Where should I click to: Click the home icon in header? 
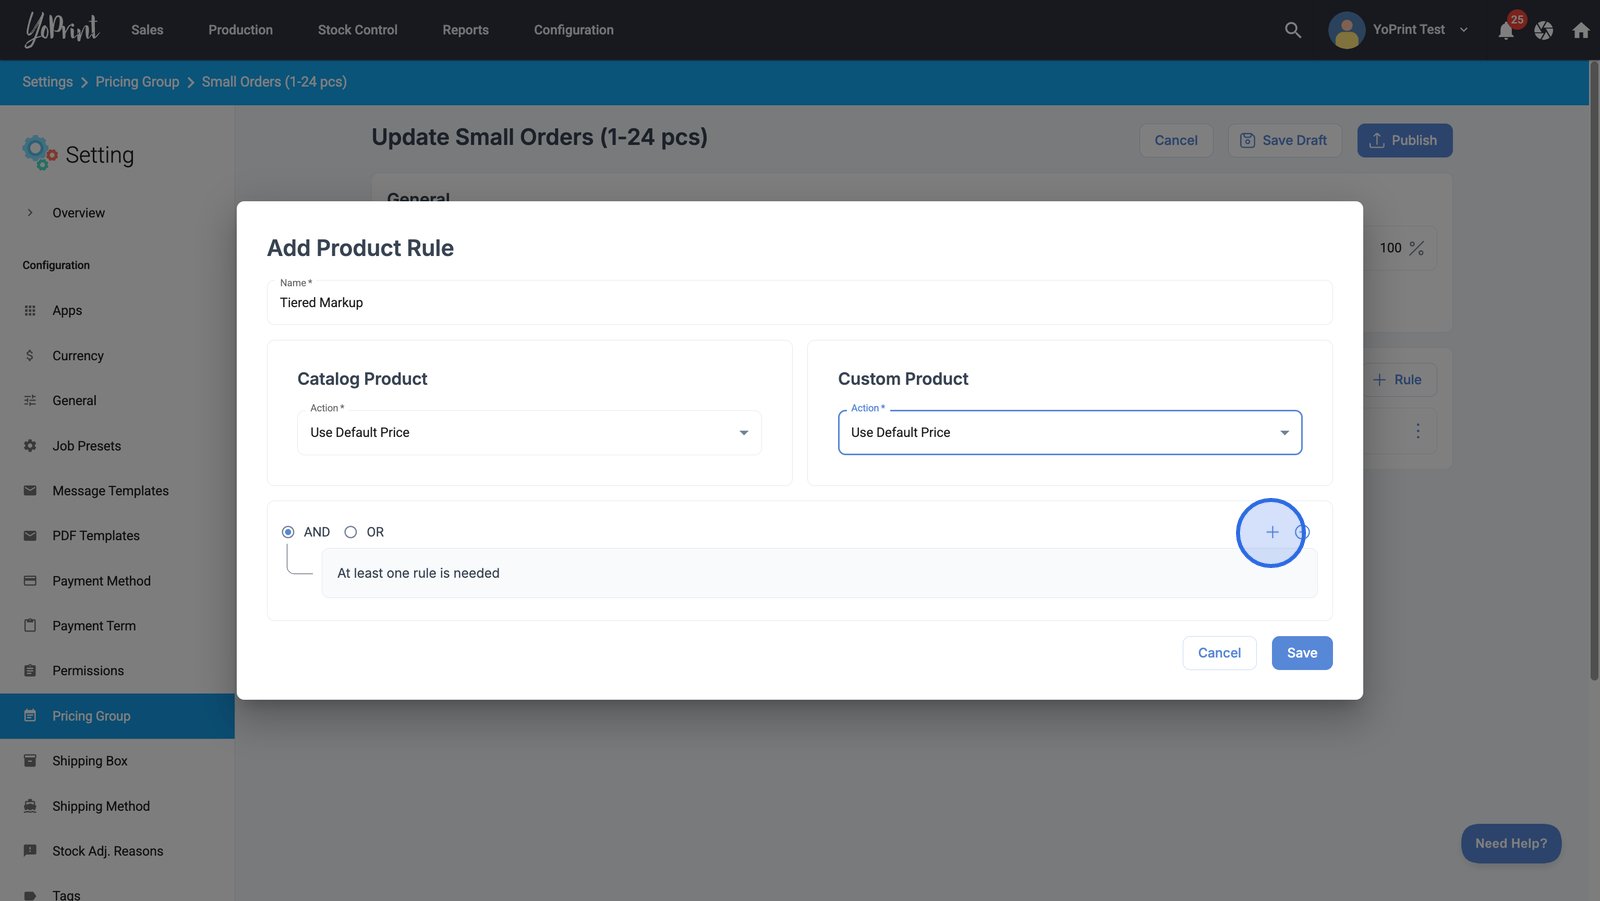(1580, 31)
